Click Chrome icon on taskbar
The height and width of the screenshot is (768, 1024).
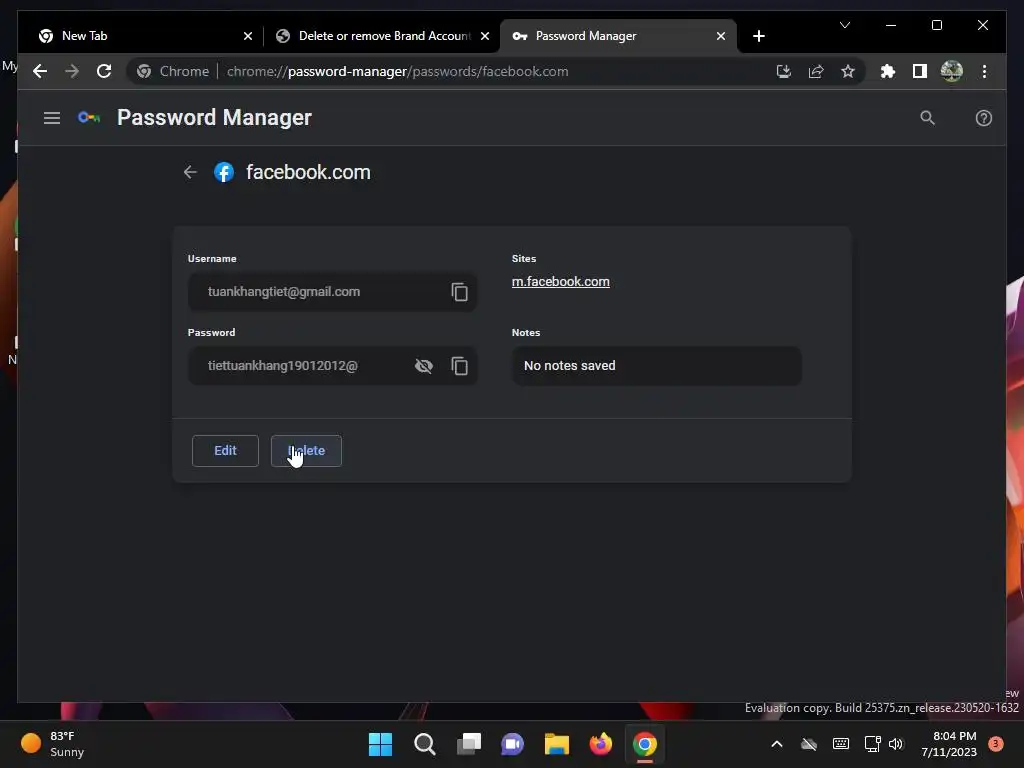(645, 744)
